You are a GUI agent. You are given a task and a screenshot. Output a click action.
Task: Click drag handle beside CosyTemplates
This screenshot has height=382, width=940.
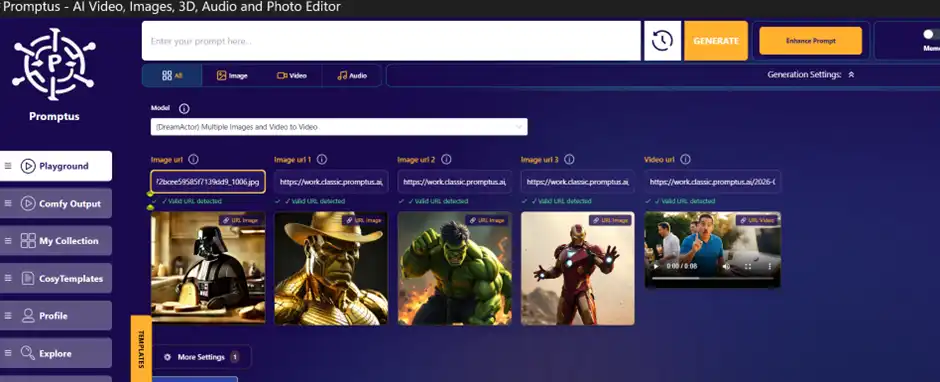[8, 278]
